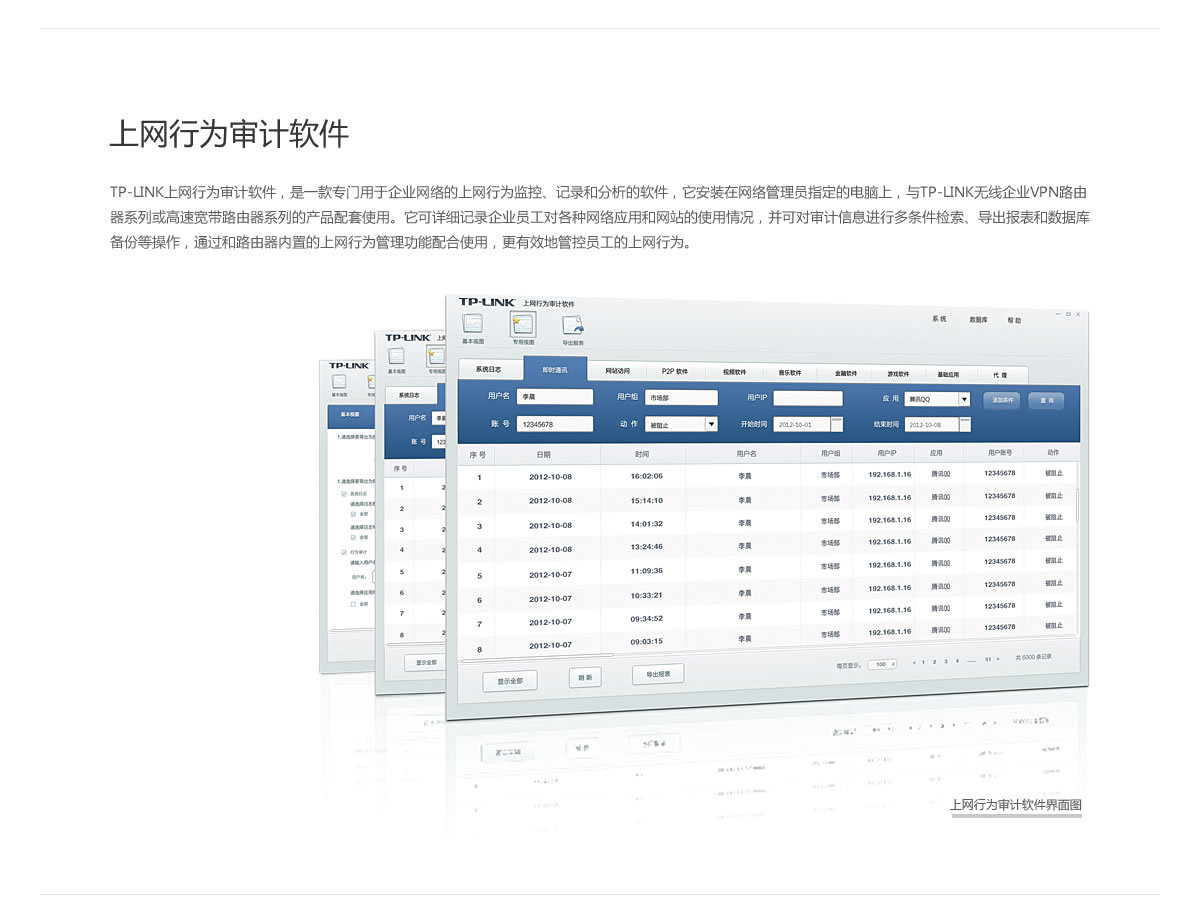
Task: Click the 导出报表 button below the table
Action: click(658, 674)
